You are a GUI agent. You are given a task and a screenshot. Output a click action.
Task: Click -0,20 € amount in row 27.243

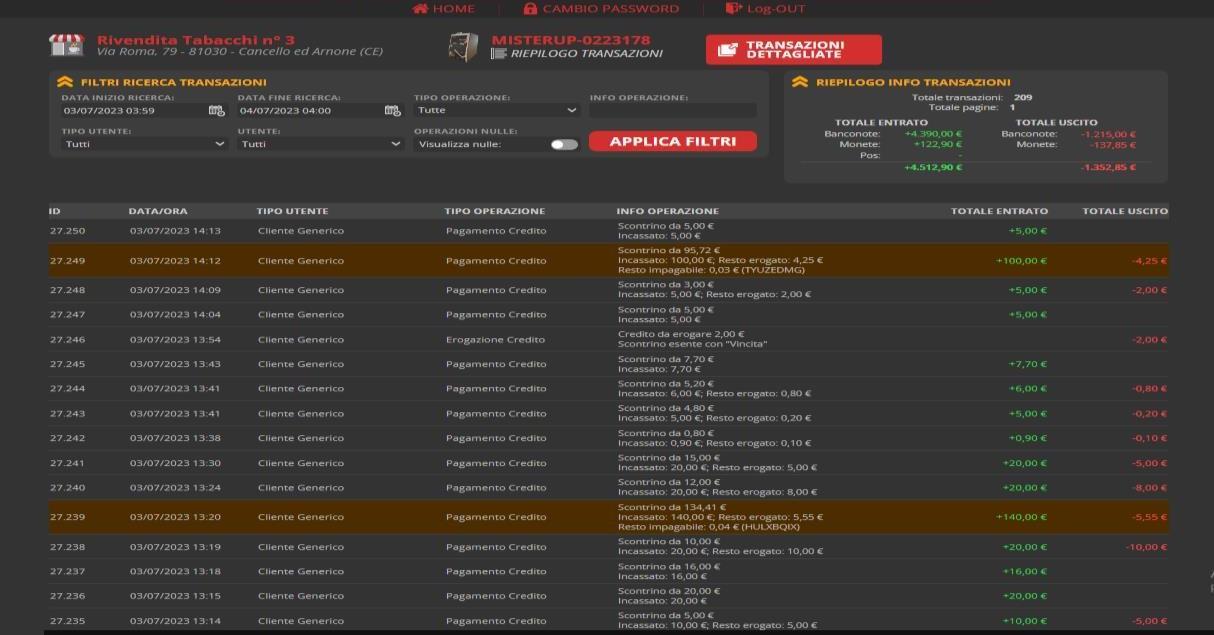[x=1150, y=413]
